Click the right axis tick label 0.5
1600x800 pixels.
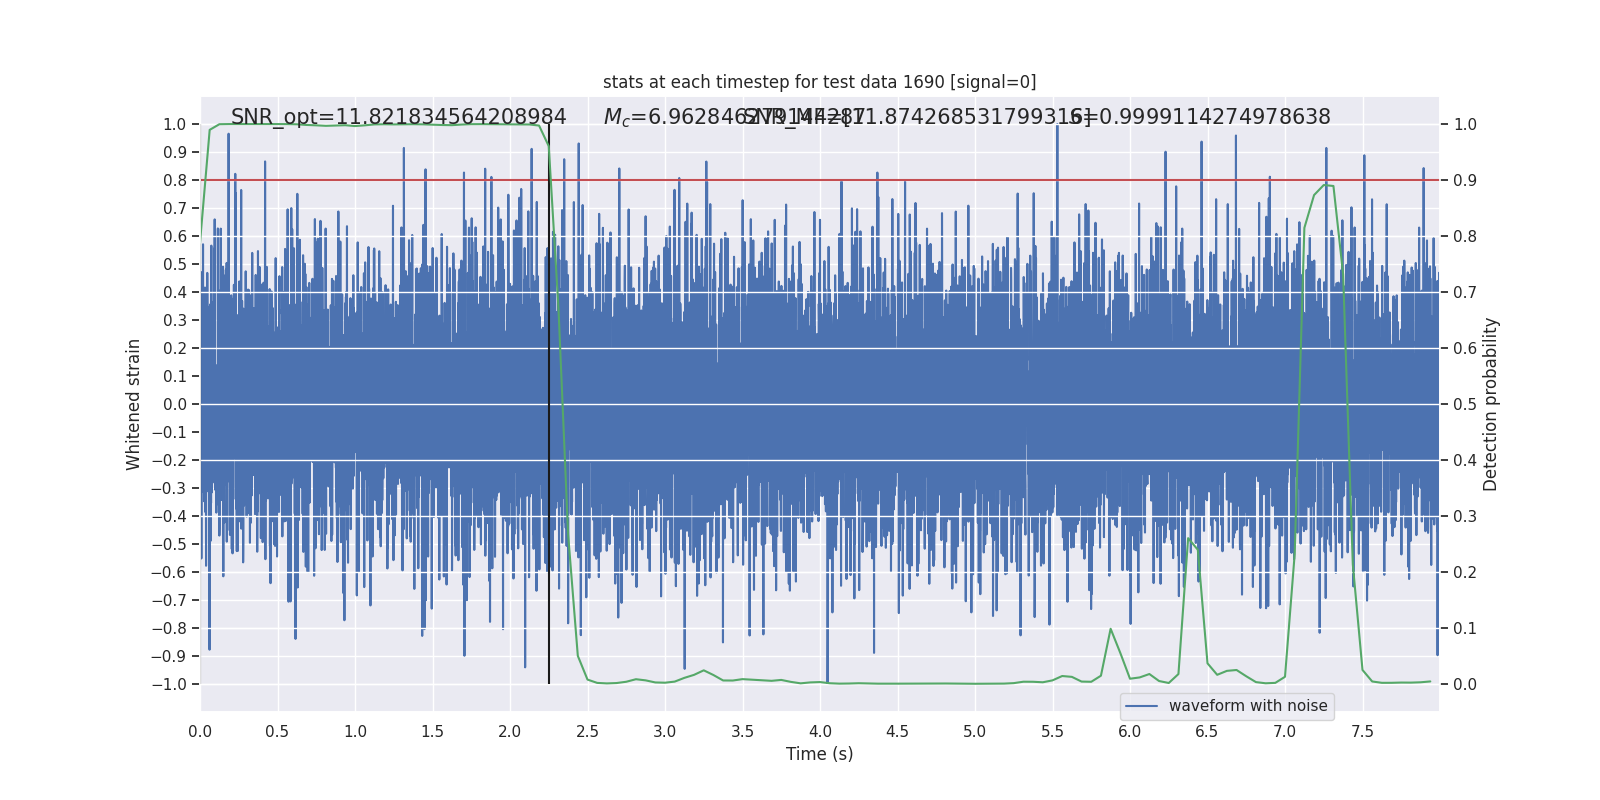(1465, 404)
